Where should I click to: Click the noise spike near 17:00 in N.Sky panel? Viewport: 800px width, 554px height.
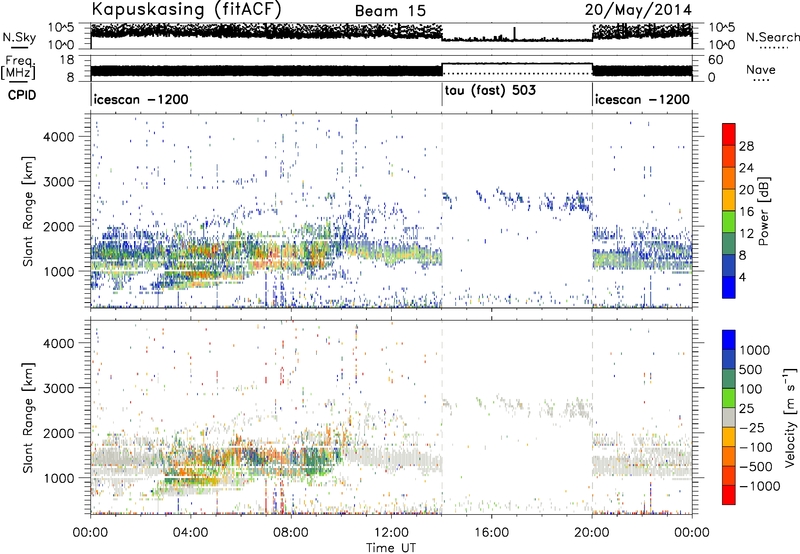tap(515, 33)
